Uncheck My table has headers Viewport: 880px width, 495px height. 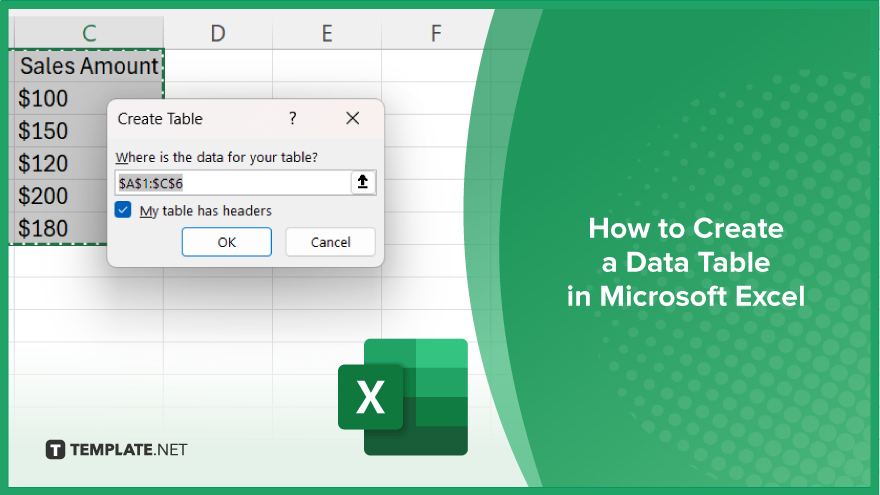(x=123, y=210)
